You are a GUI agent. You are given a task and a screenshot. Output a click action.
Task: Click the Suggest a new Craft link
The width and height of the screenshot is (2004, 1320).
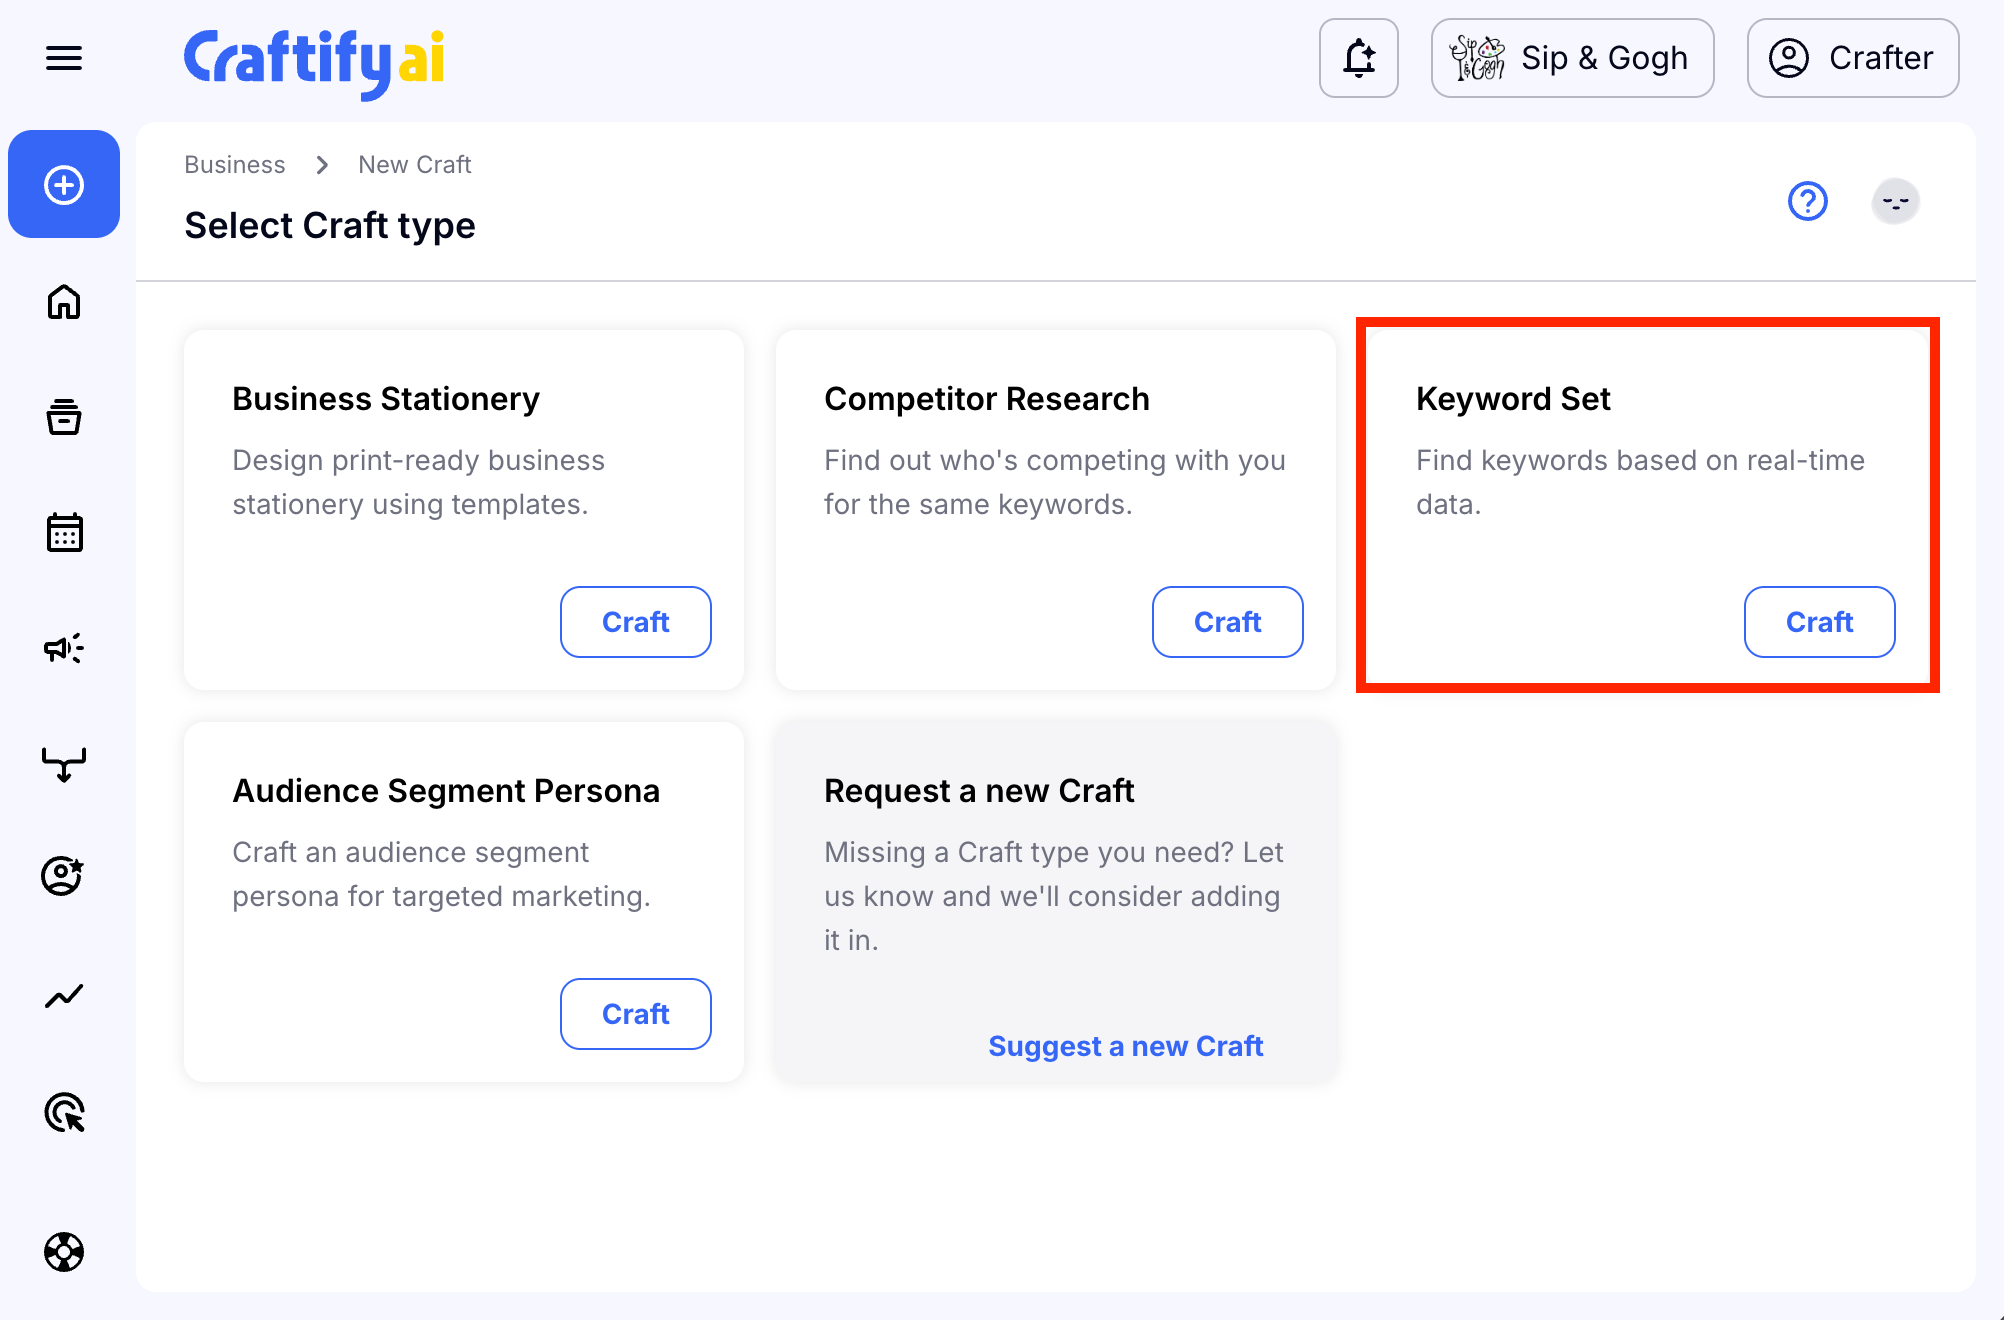pyautogui.click(x=1125, y=1046)
